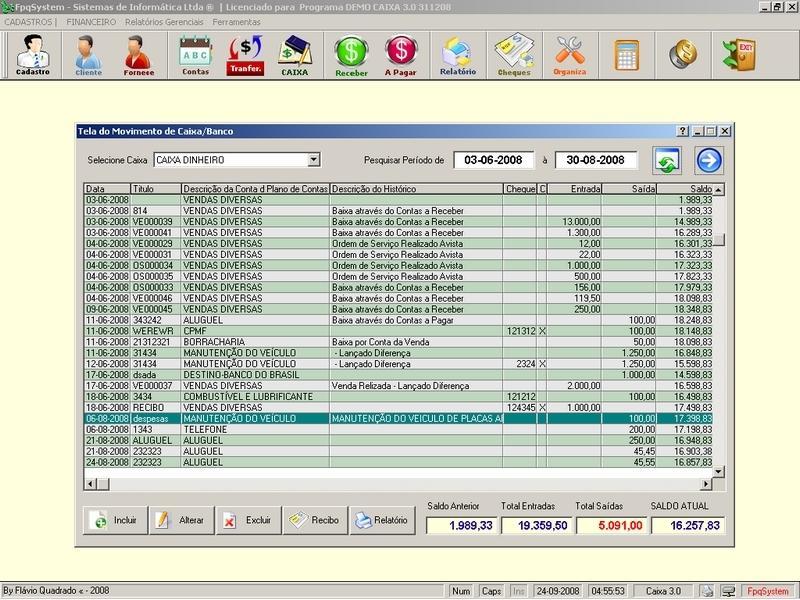800x600 pixels.
Task: Open the A Pagar red dollar icon
Action: pyautogui.click(x=400, y=54)
